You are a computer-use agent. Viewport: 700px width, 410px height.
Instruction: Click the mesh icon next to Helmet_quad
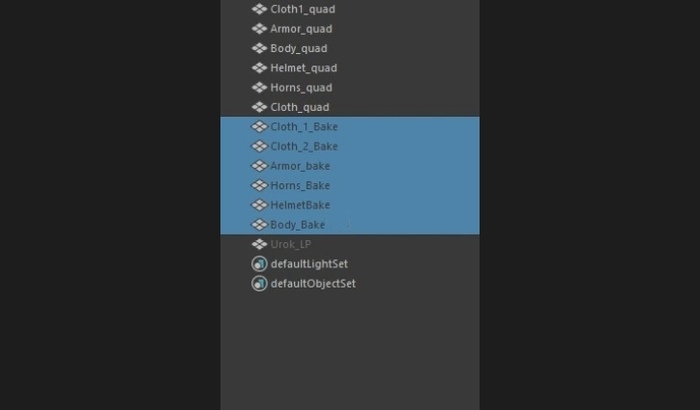pos(259,68)
